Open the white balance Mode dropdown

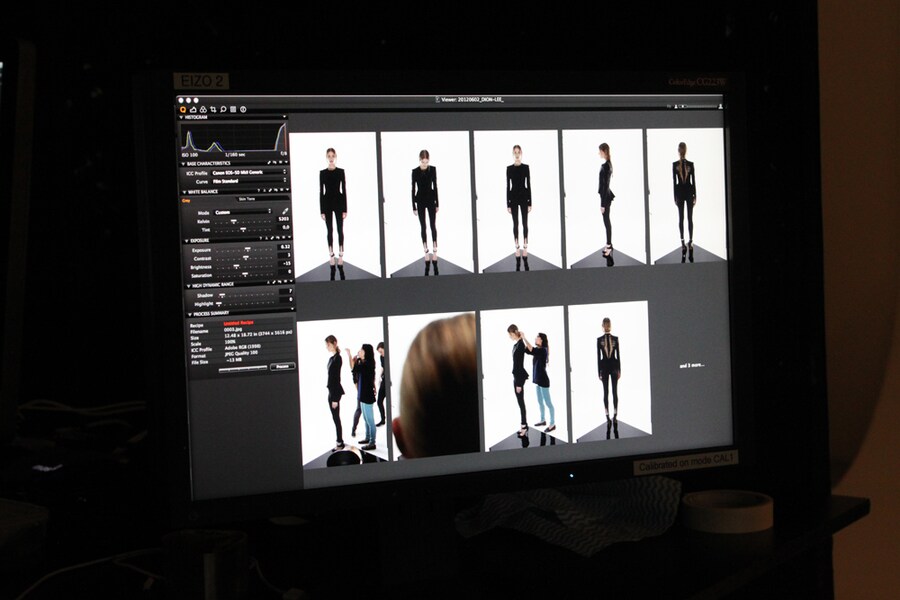click(243, 212)
